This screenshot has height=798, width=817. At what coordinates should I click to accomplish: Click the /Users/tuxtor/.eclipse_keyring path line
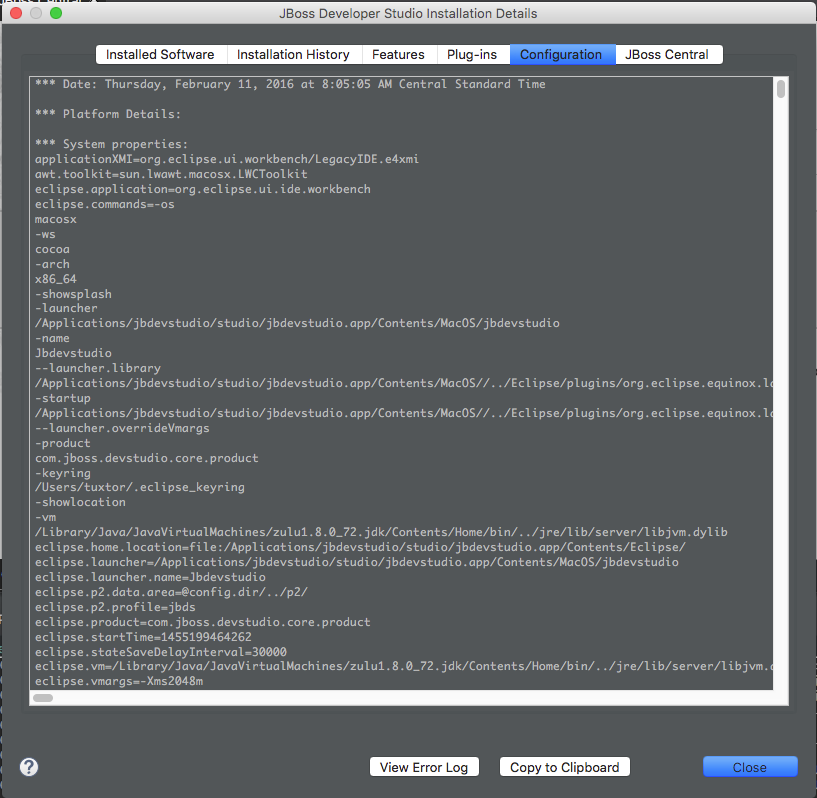[x=139, y=487]
